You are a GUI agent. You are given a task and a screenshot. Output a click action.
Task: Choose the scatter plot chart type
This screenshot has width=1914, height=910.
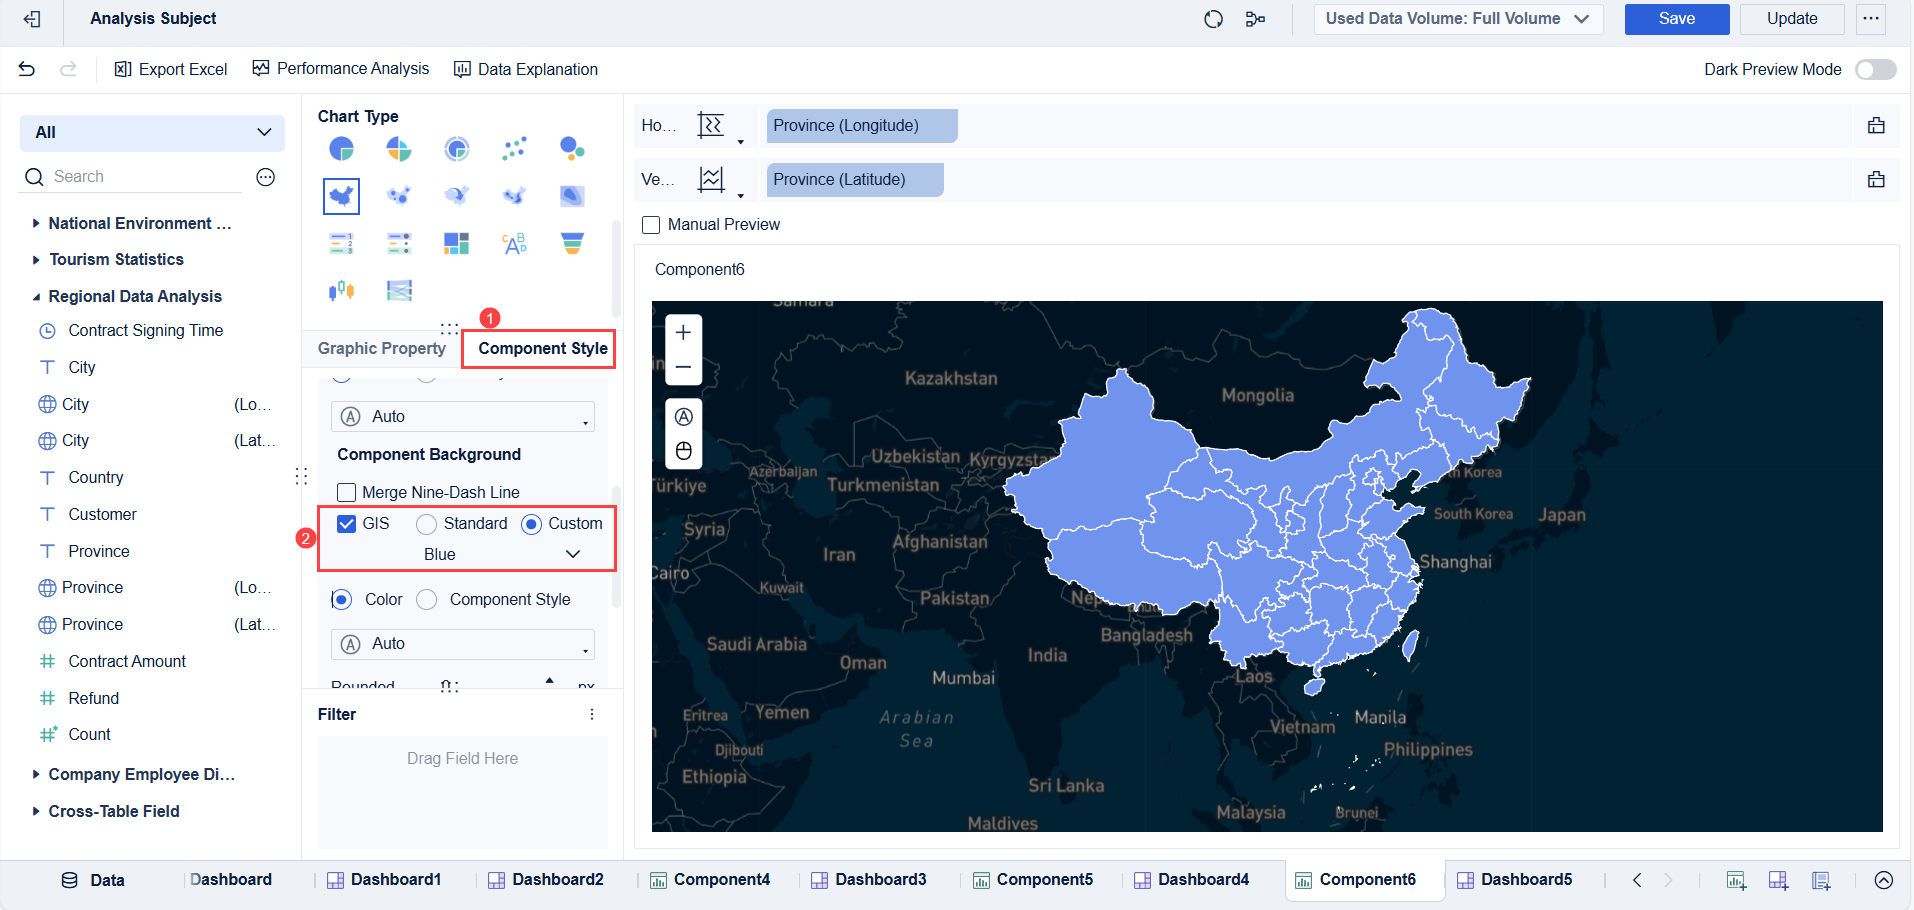click(514, 149)
